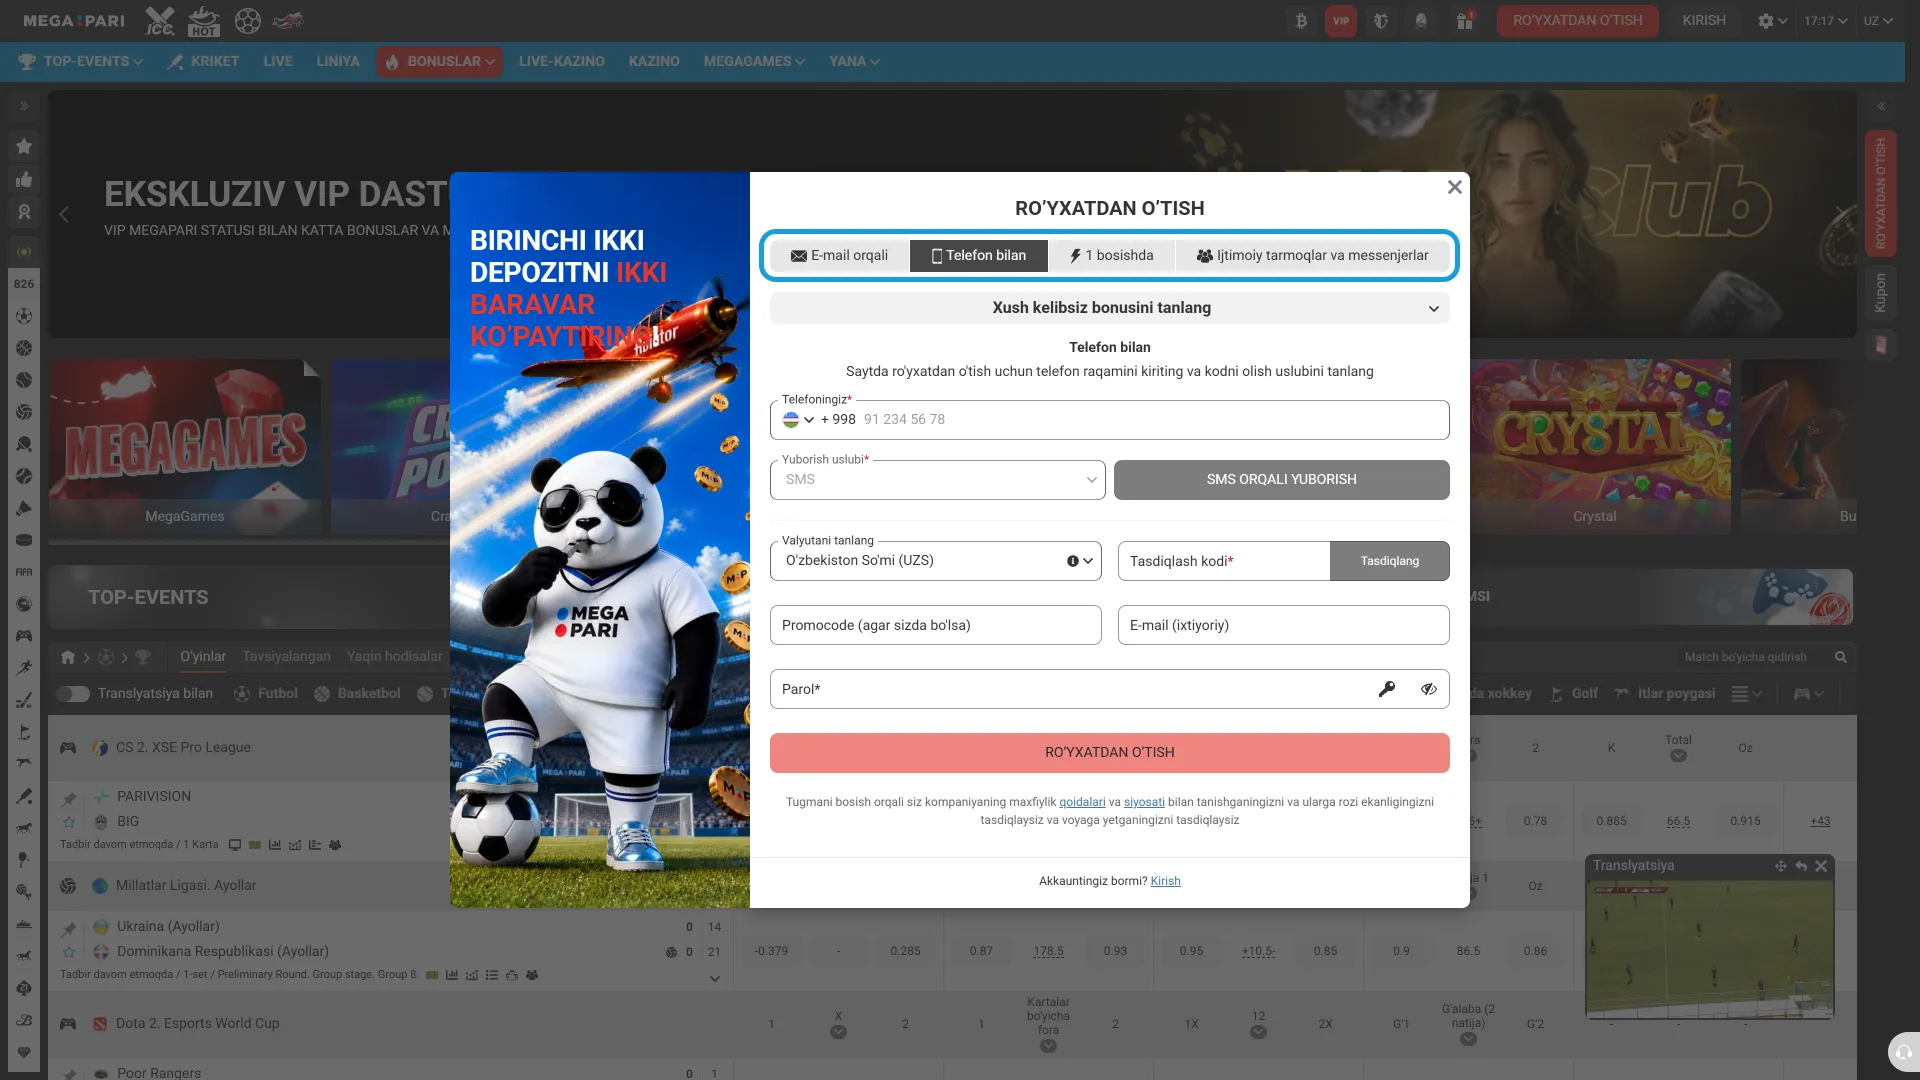
Task: Open the qoidalari link
Action: [x=1082, y=802]
